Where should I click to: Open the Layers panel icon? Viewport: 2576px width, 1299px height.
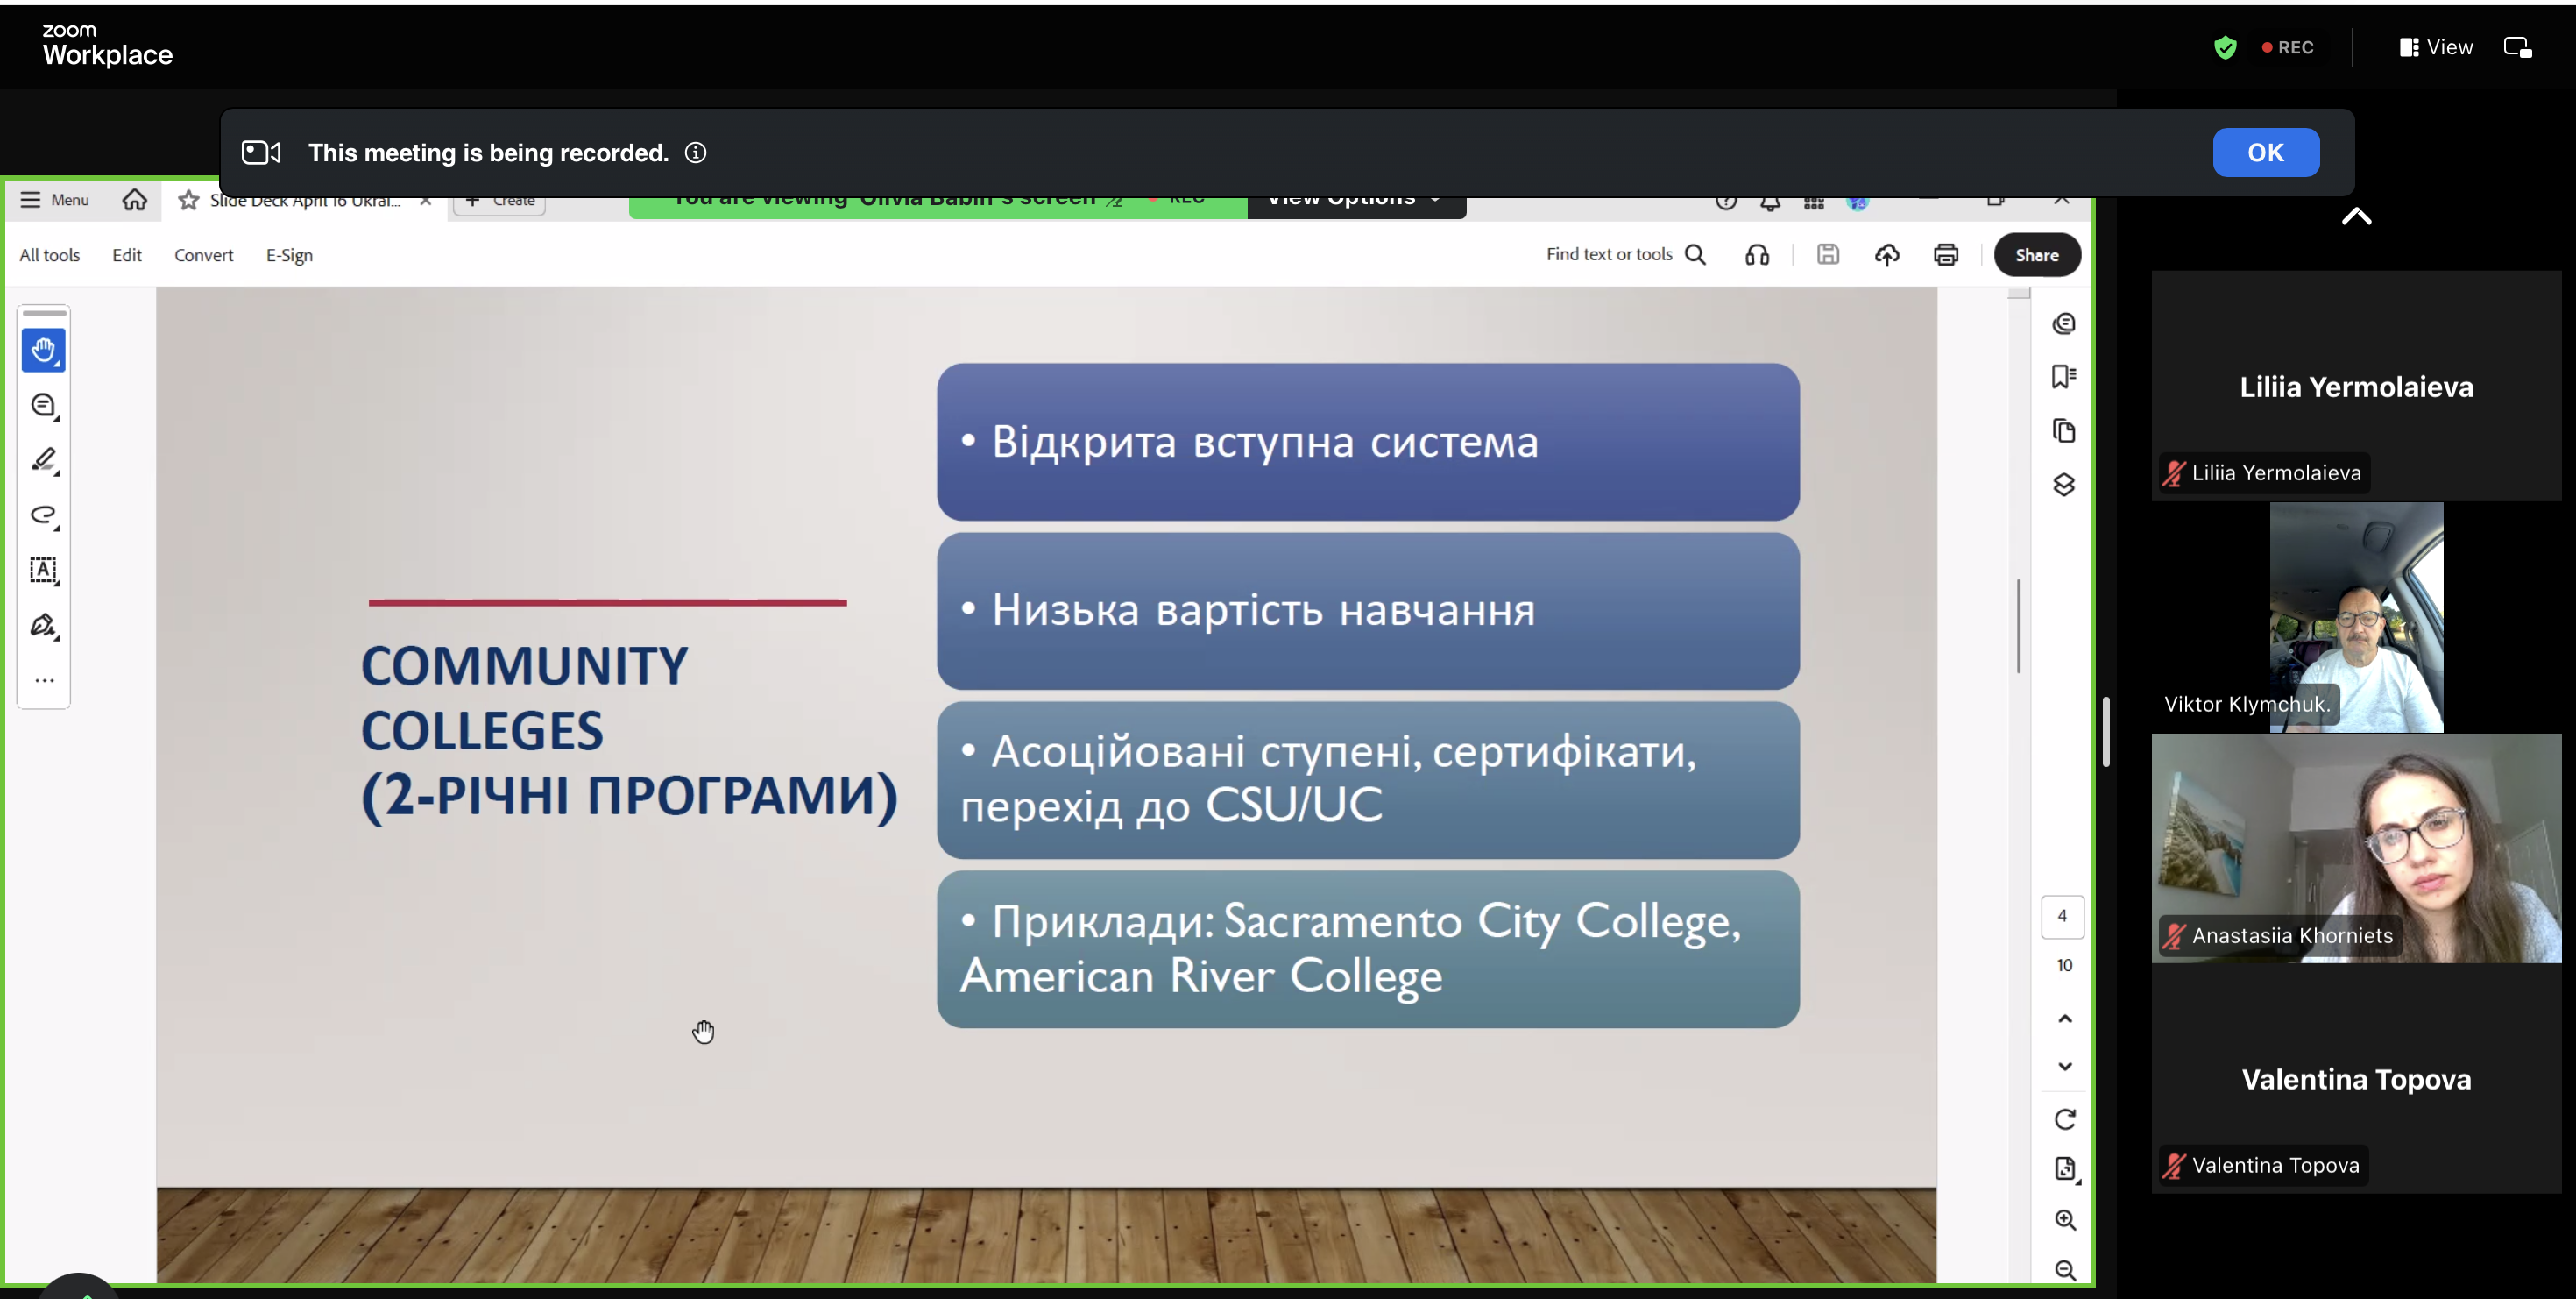2064,485
